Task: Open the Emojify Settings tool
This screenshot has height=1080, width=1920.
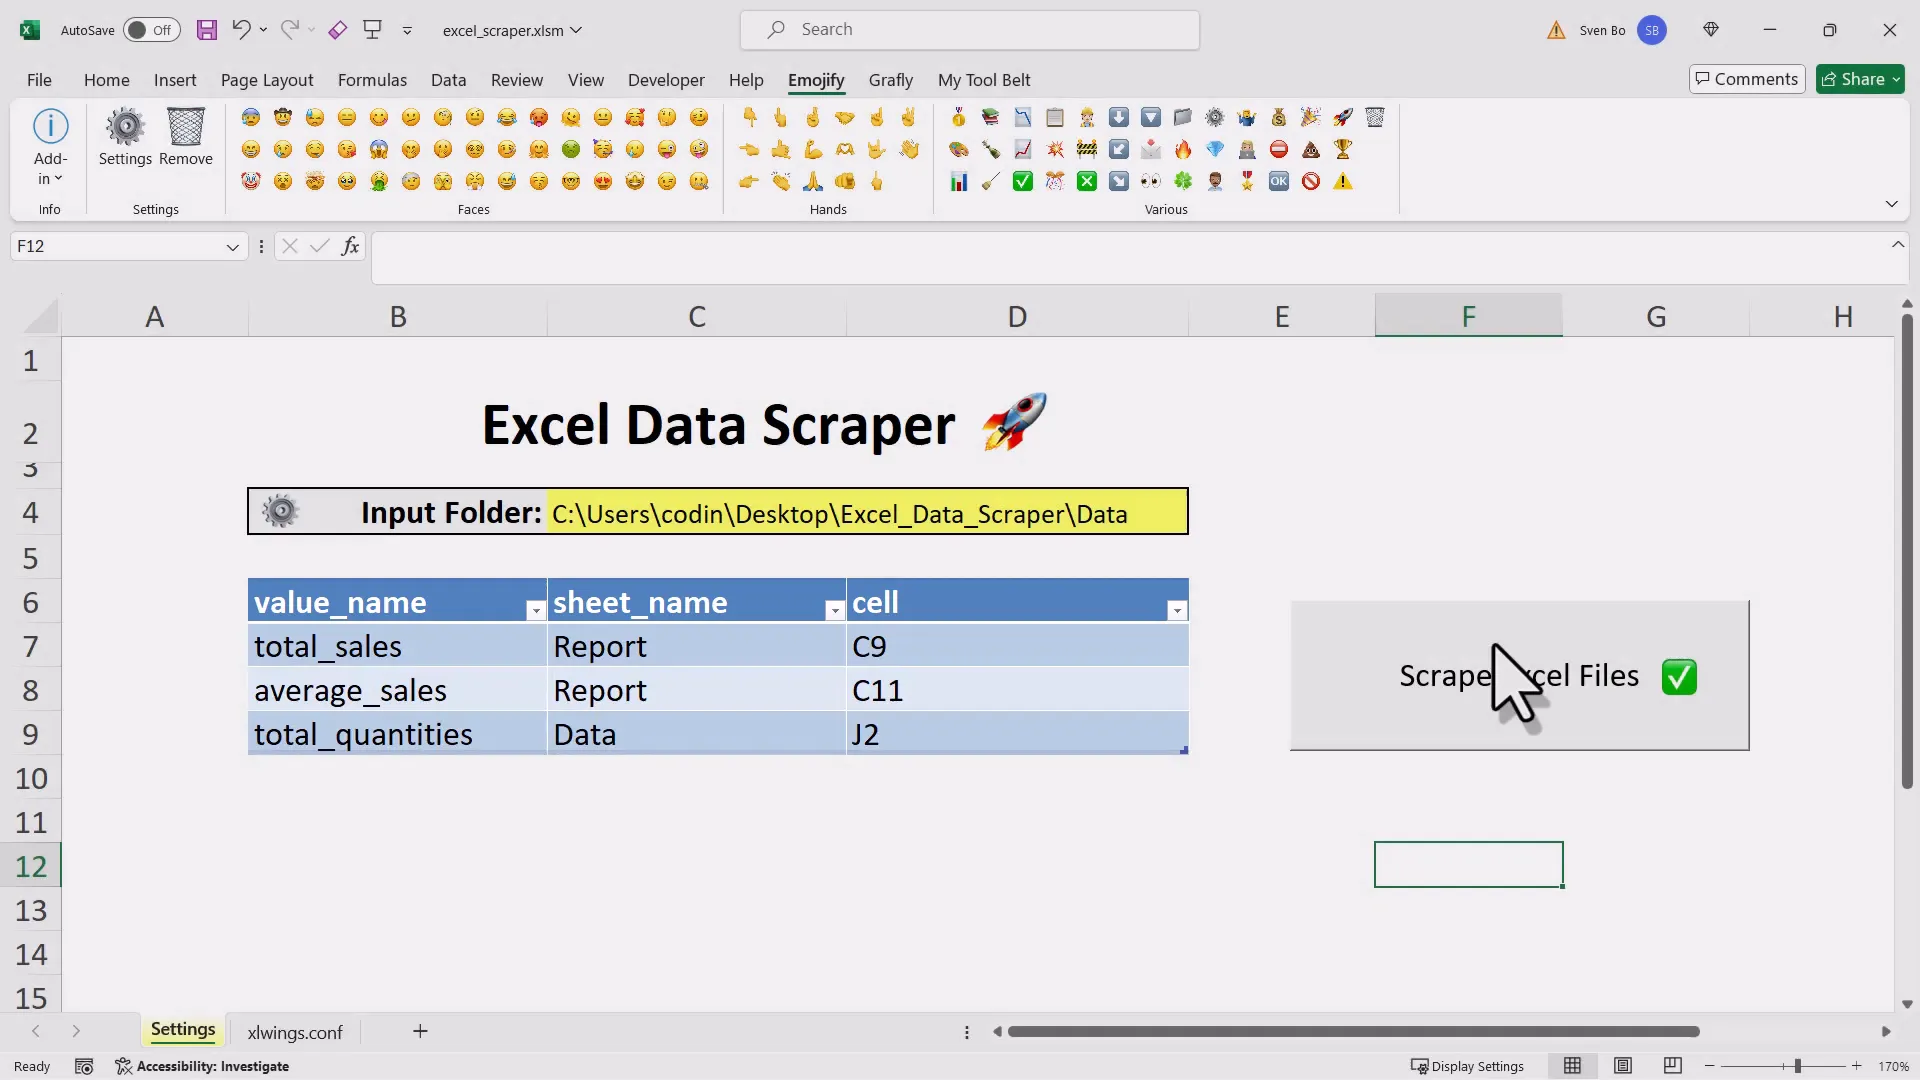Action: [125, 140]
